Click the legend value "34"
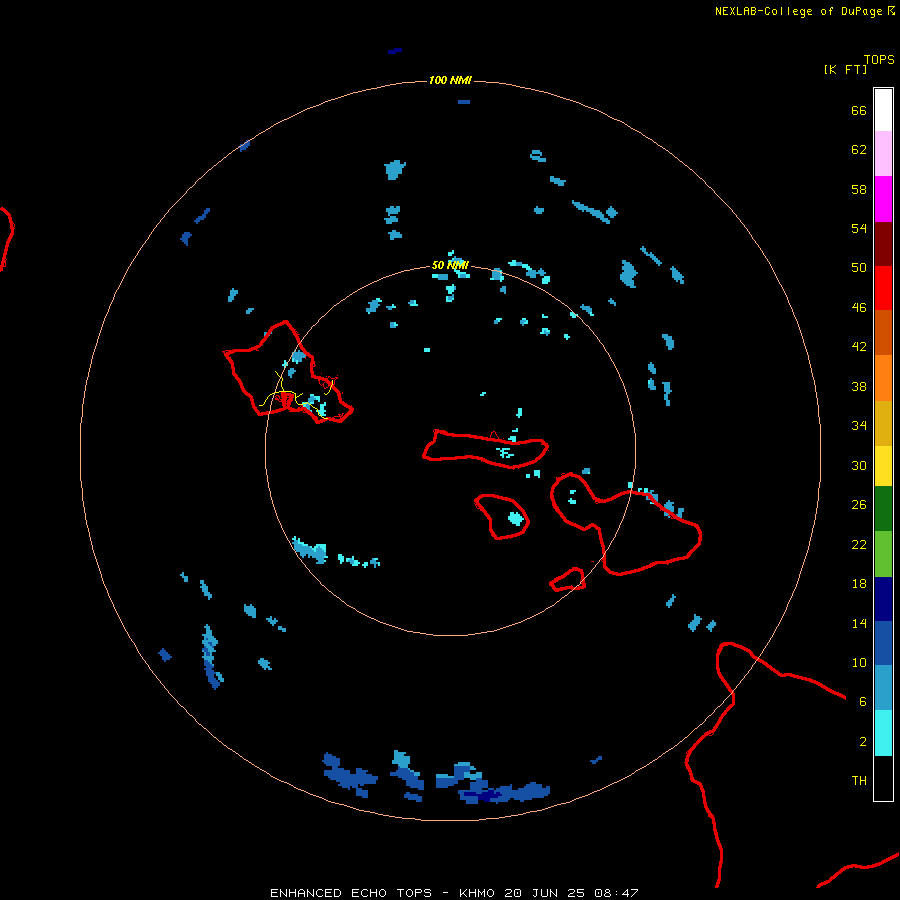Screen dimensions: 900x900 tap(859, 425)
